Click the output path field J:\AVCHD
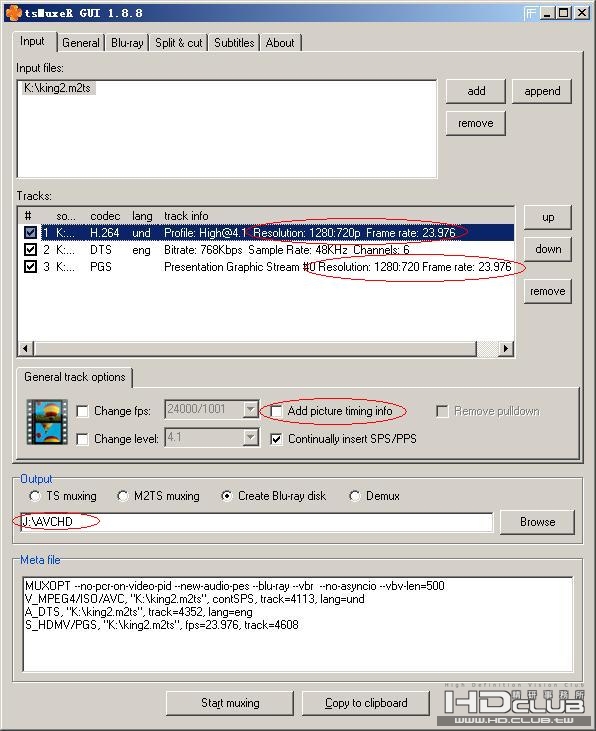 (x=256, y=522)
